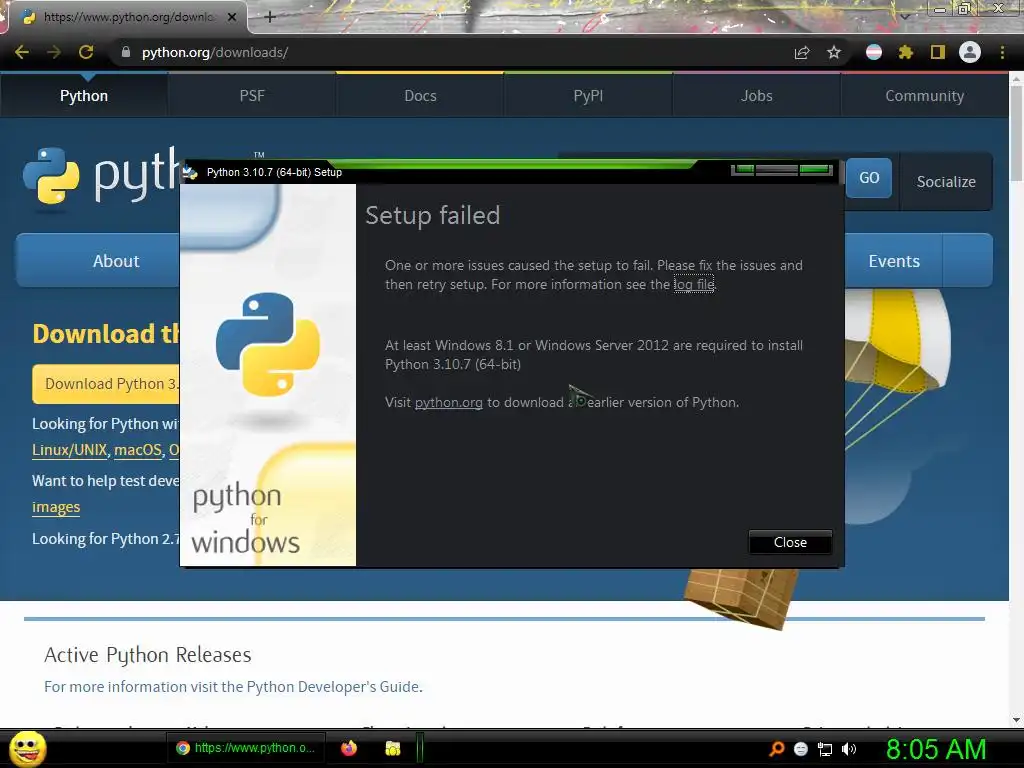Open the PyPI navigation tab
The width and height of the screenshot is (1024, 768).
pyautogui.click(x=588, y=95)
